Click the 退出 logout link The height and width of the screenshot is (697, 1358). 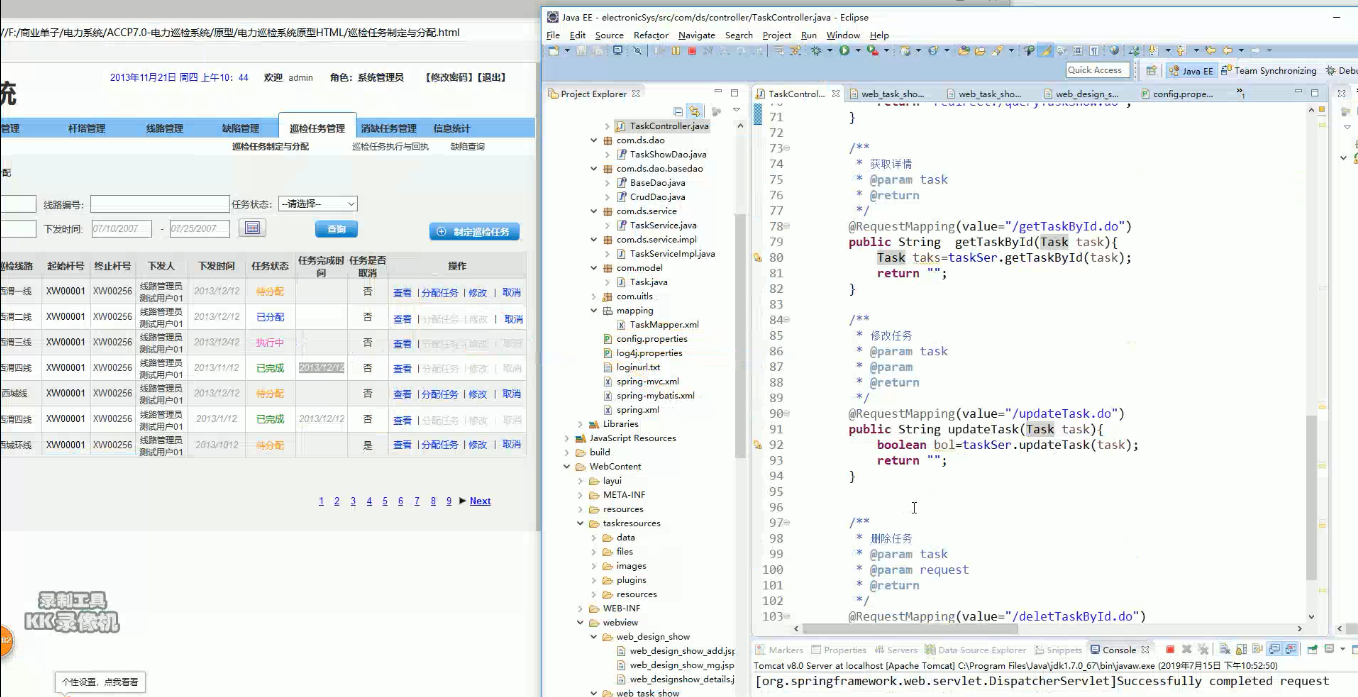point(493,77)
